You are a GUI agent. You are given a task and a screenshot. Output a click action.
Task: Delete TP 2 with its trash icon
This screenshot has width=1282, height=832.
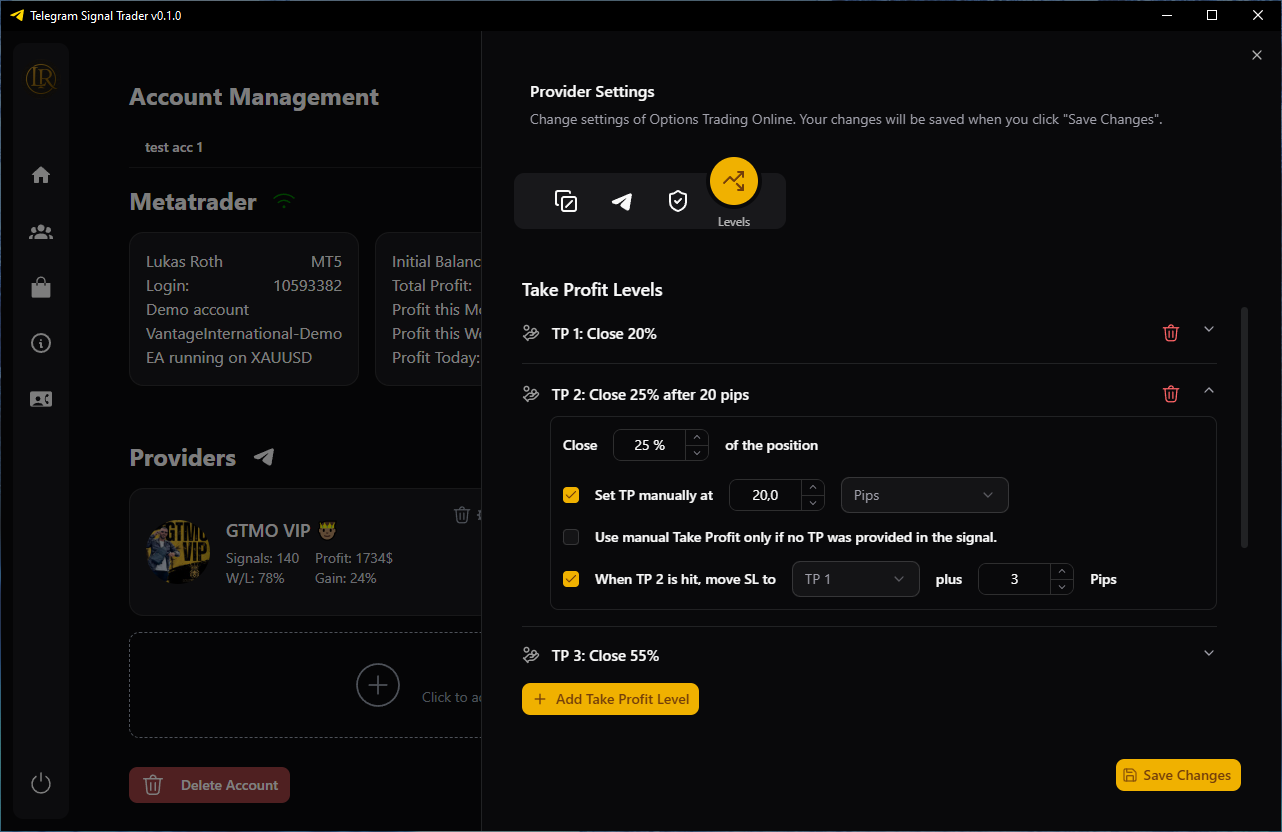pos(1171,394)
